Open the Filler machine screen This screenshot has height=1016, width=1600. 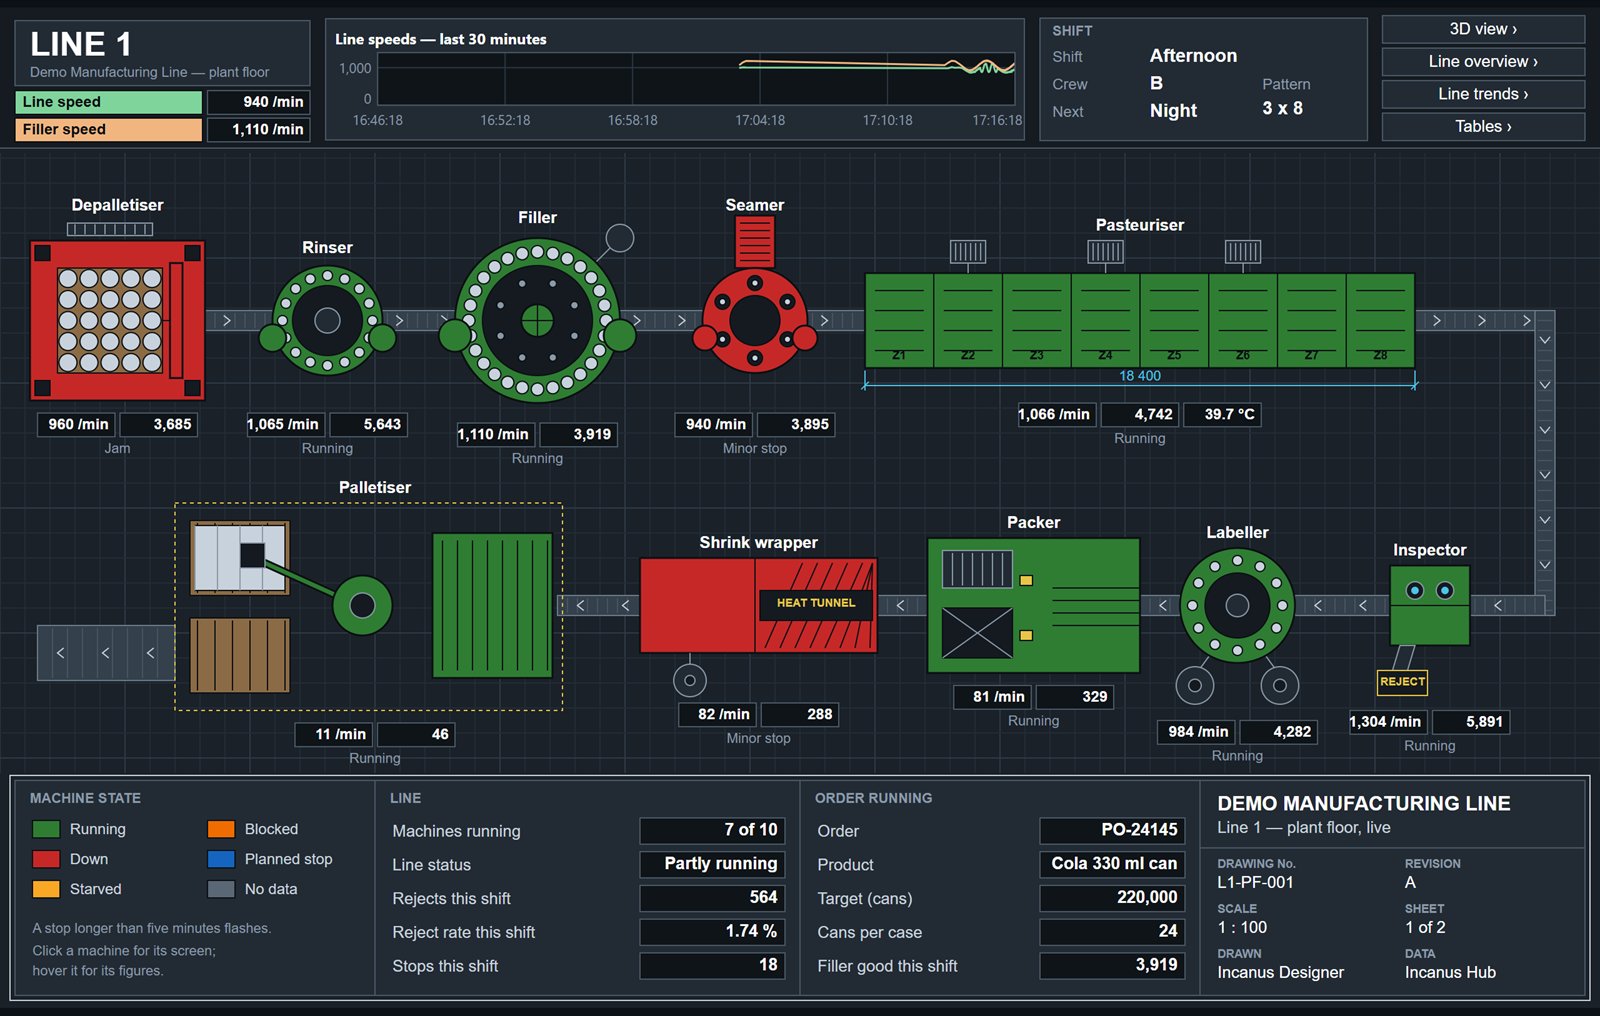coord(537,320)
